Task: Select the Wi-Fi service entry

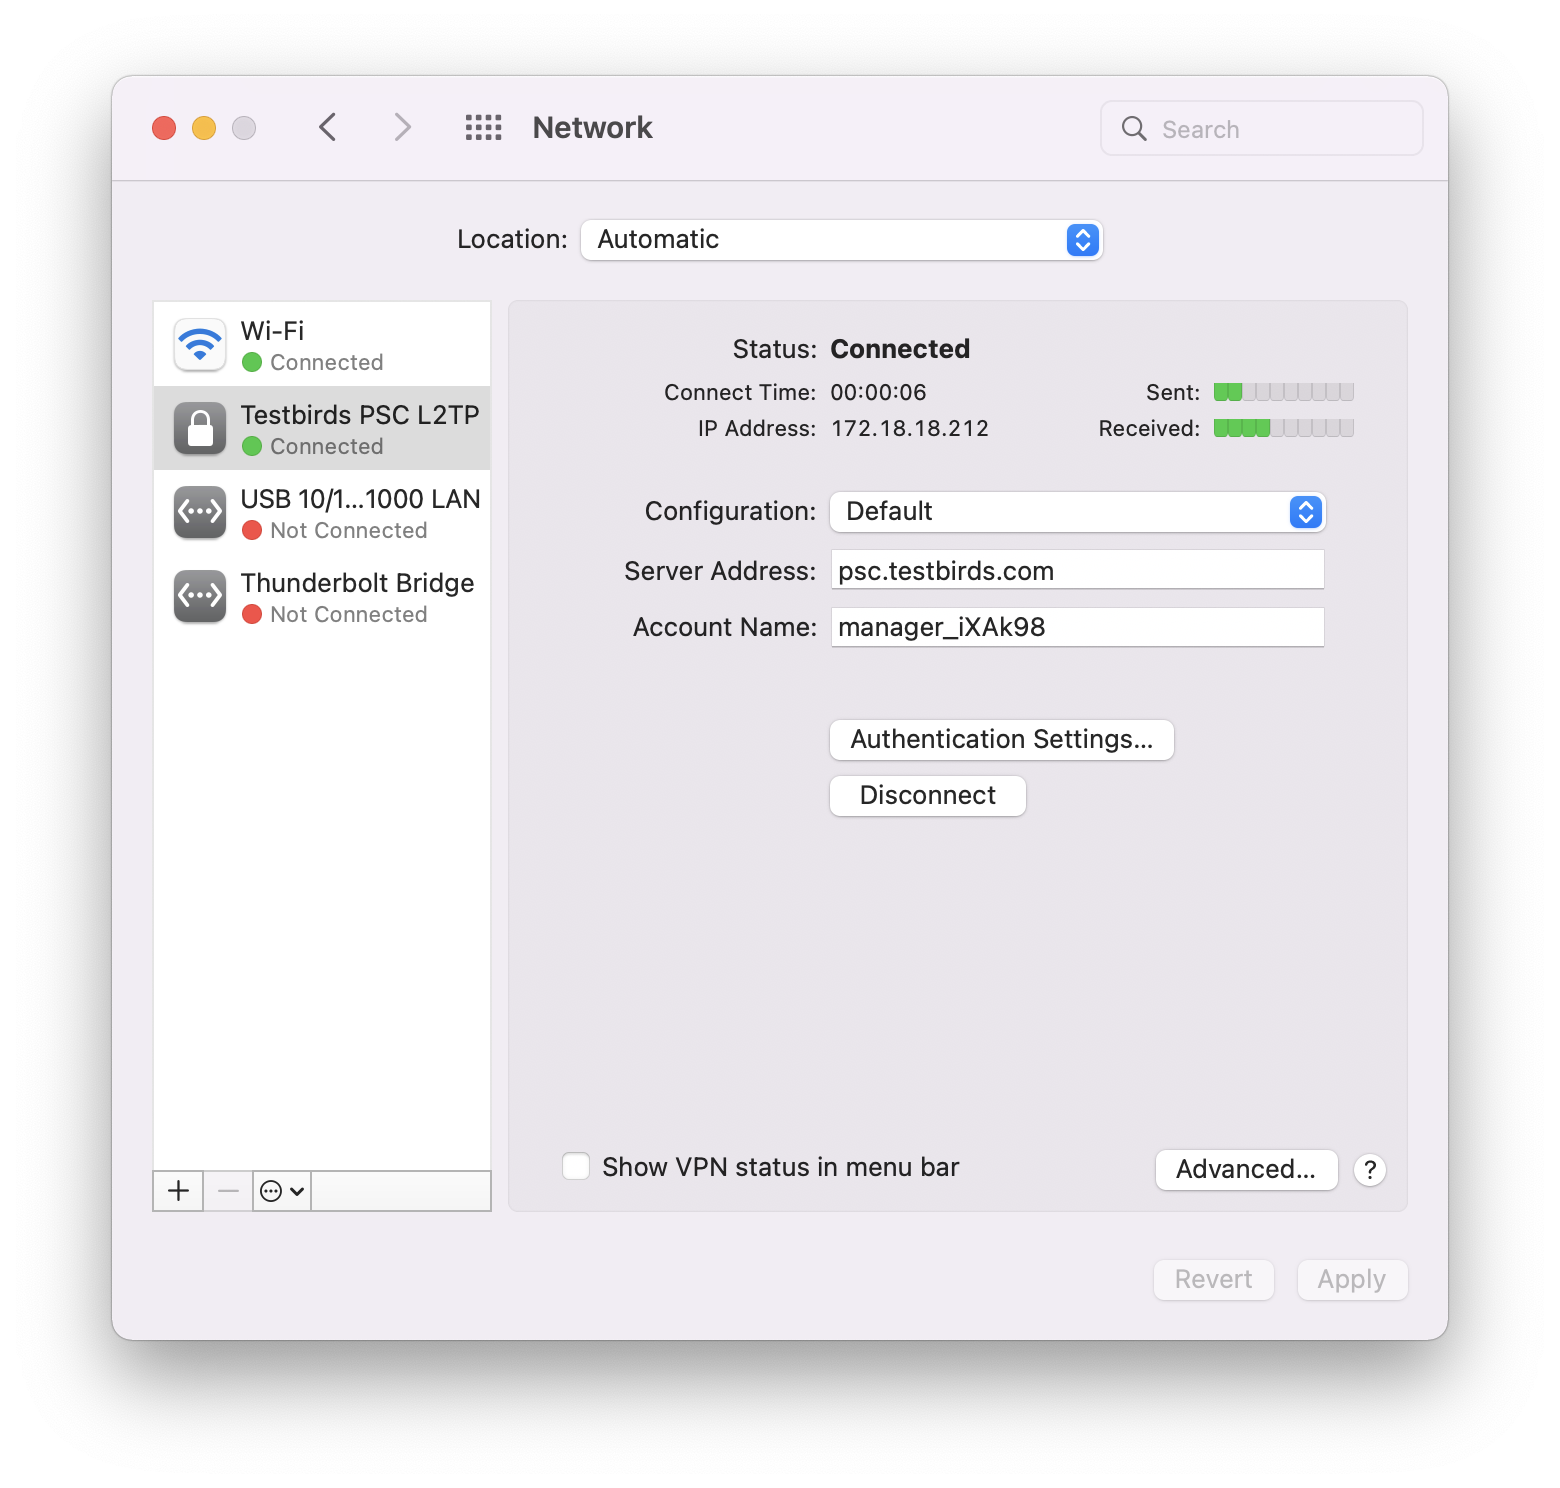Action: point(330,344)
